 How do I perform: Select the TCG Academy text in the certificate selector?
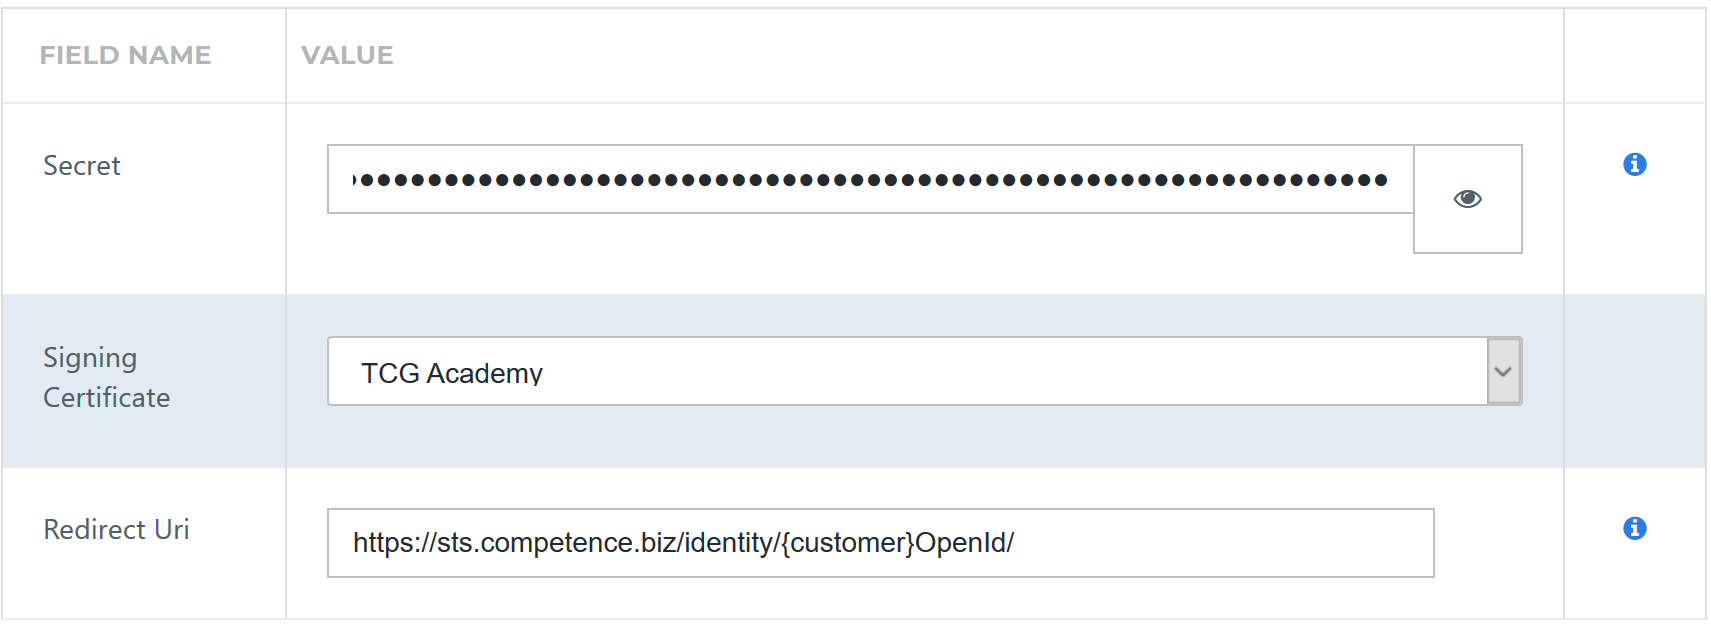point(452,373)
